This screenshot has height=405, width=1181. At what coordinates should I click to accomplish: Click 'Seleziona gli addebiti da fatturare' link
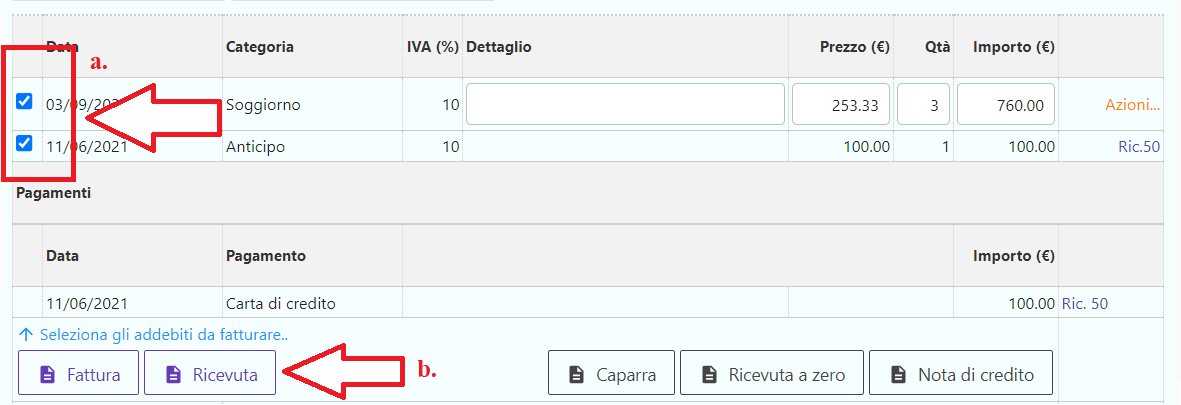(153, 334)
